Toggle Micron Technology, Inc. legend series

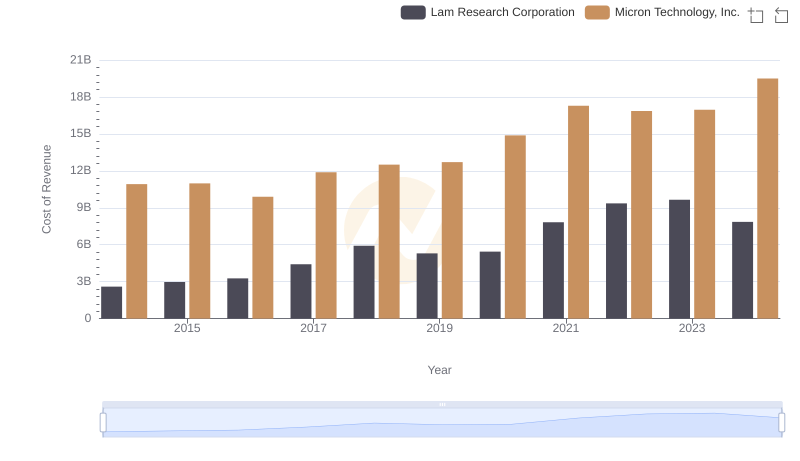pos(662,12)
